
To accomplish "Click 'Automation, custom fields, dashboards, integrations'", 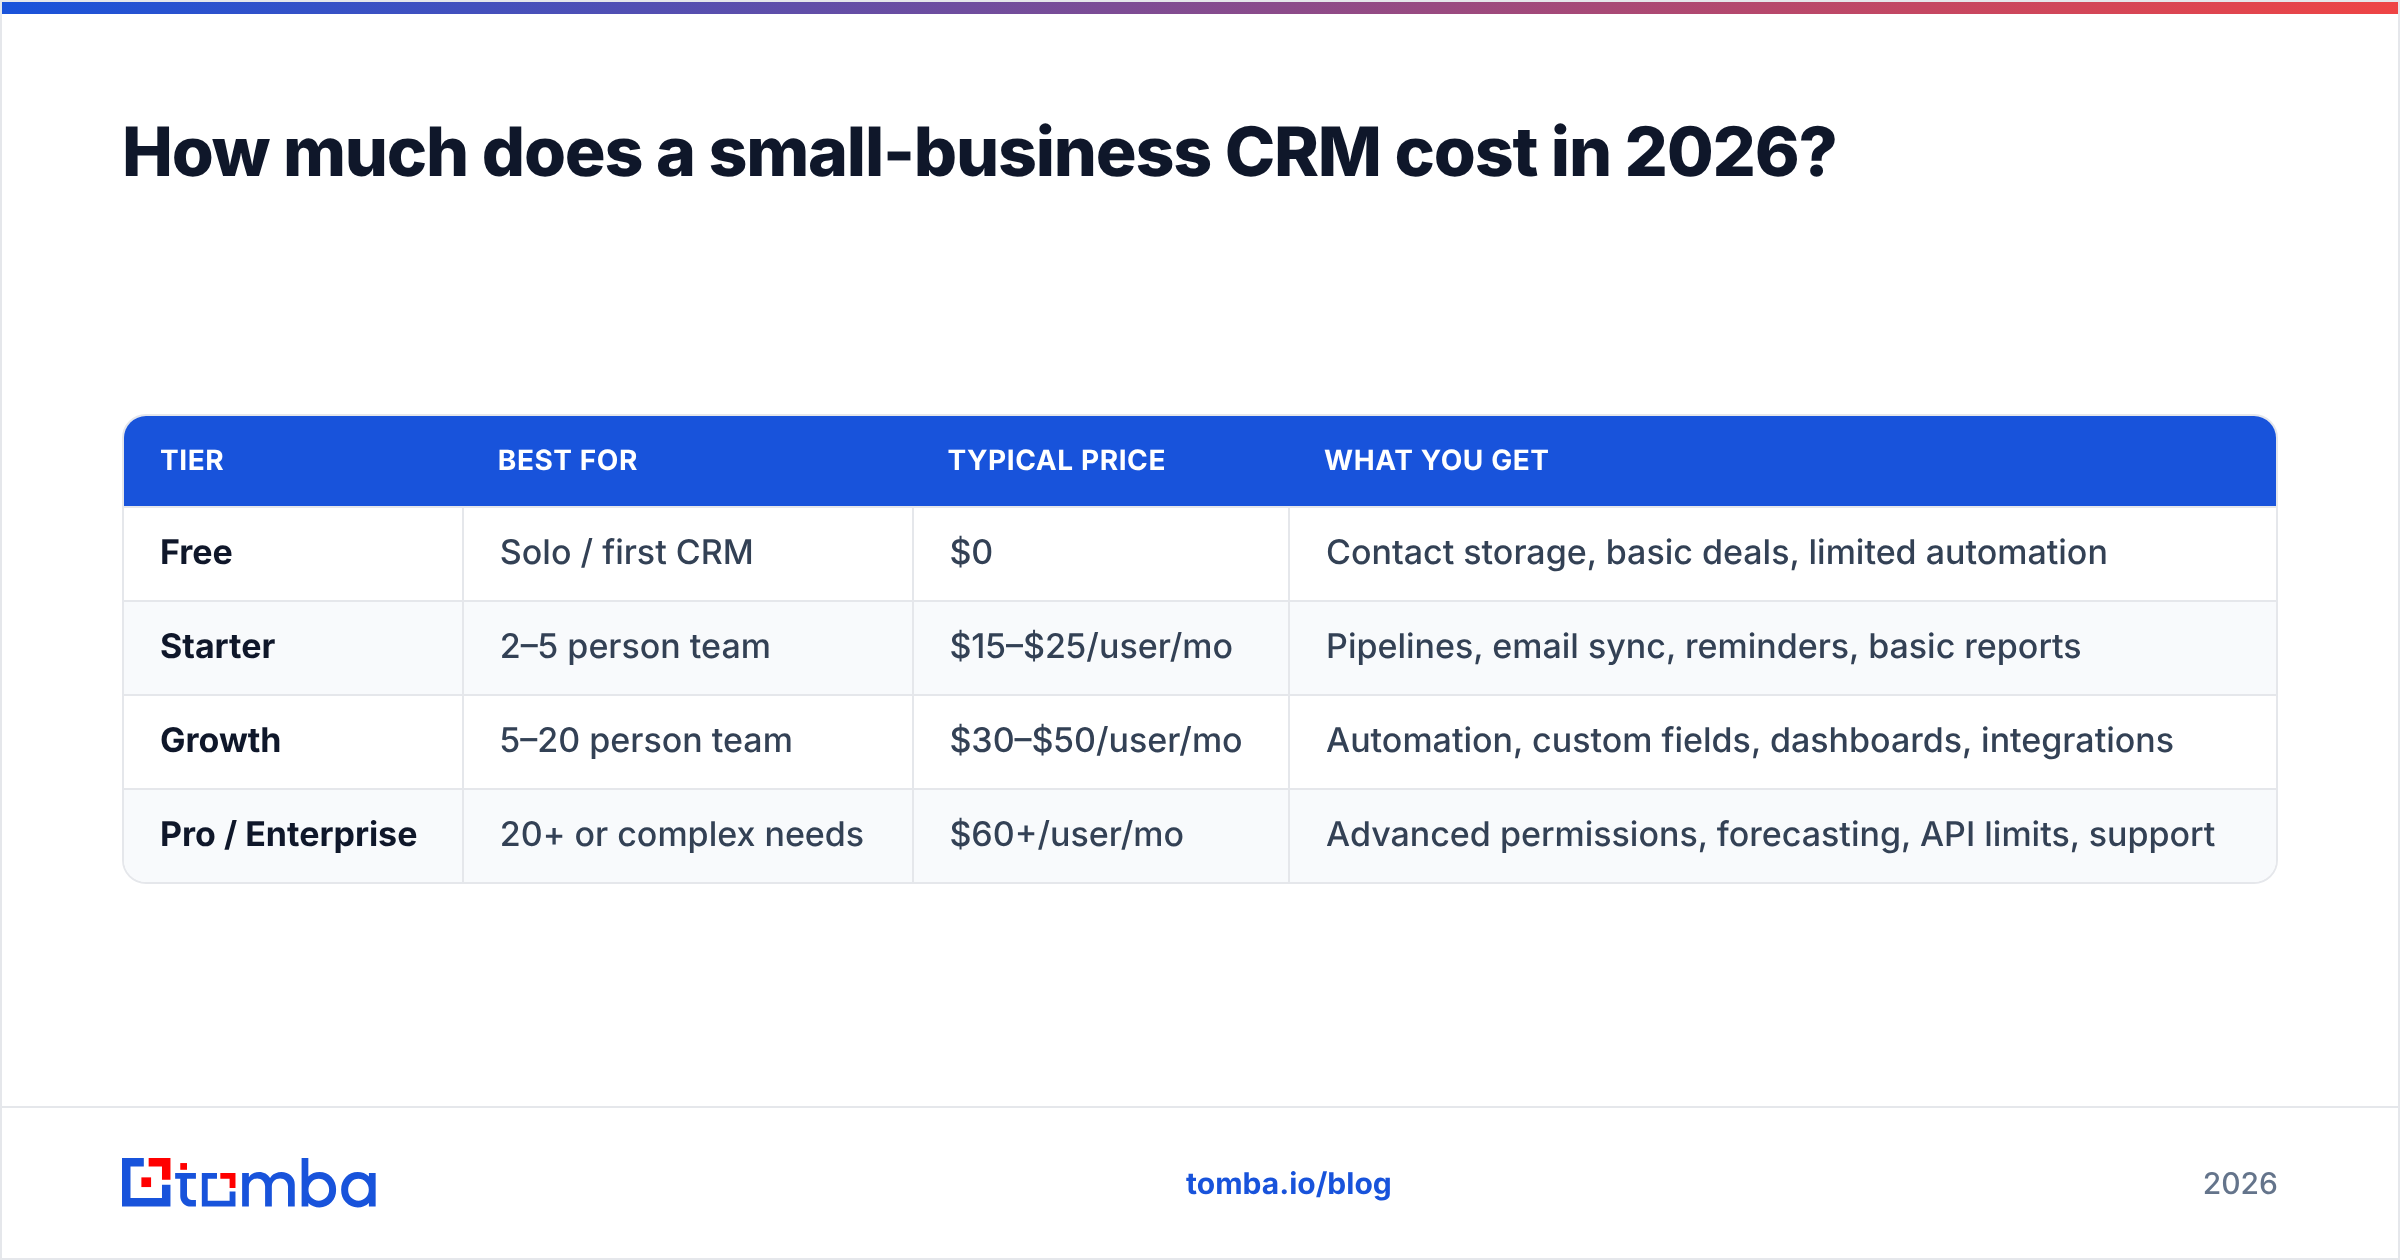I will click(x=1749, y=741).
